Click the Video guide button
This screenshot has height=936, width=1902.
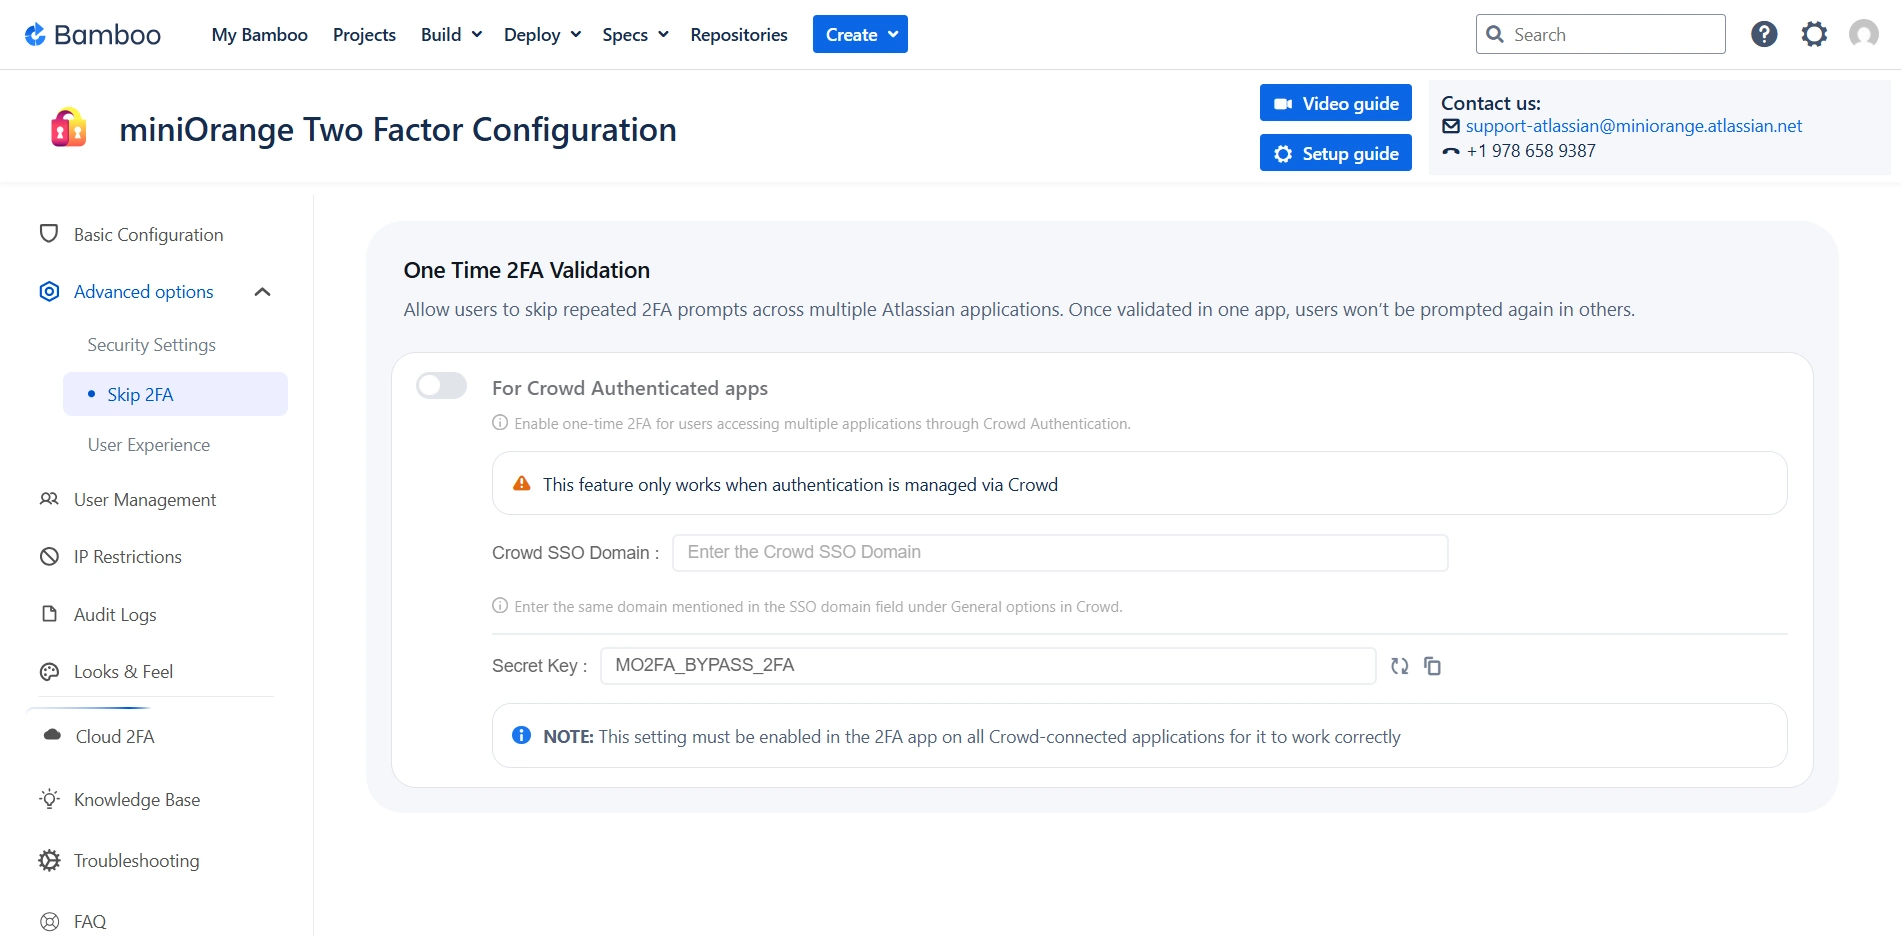(1335, 102)
